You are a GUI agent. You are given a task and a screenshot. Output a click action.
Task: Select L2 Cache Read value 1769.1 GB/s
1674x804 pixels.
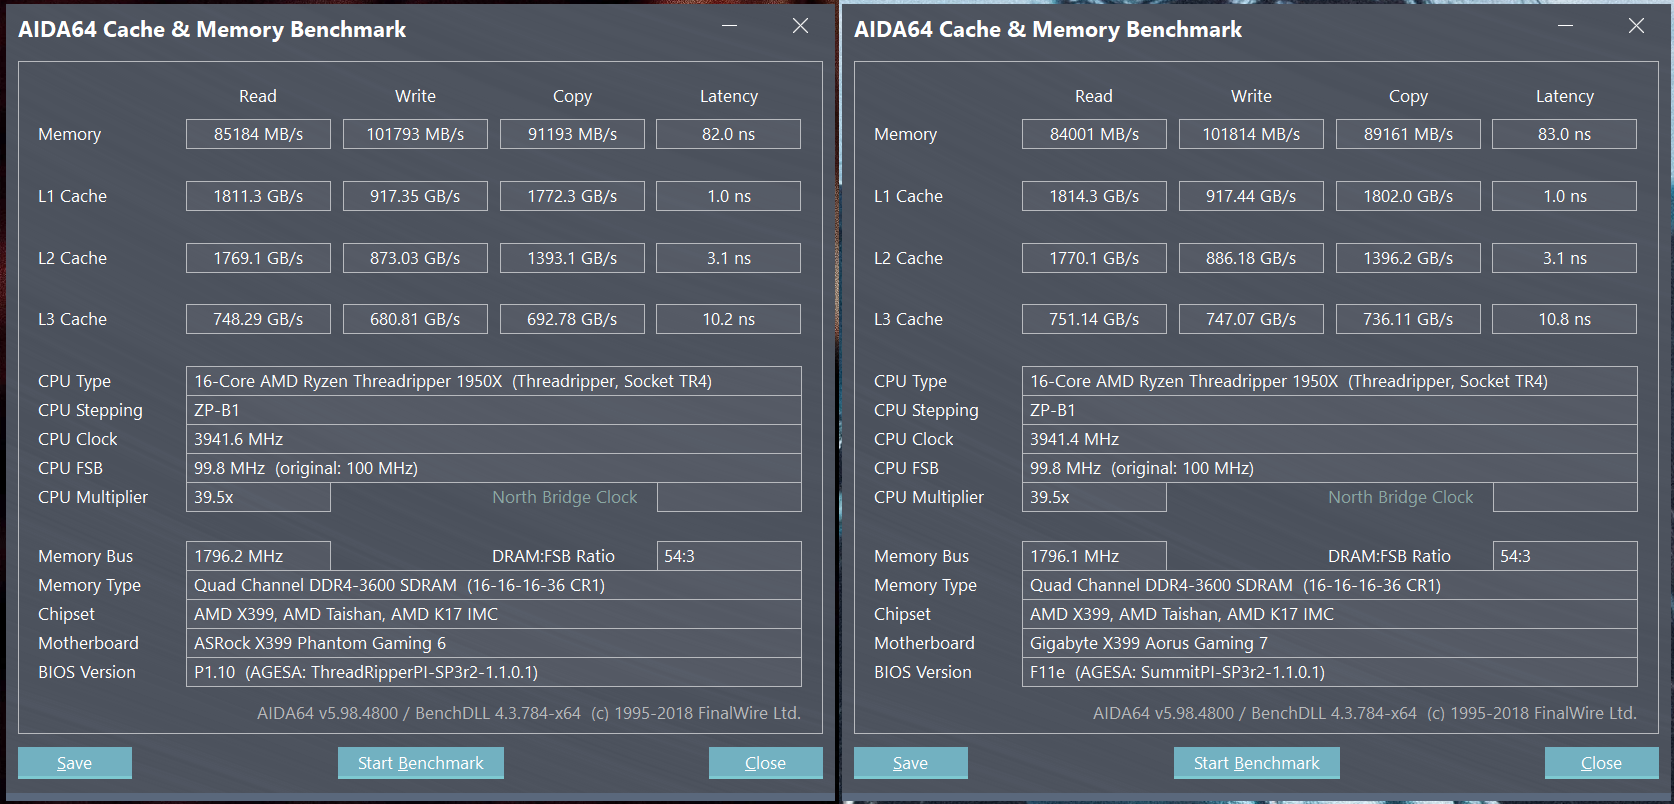coord(258,258)
